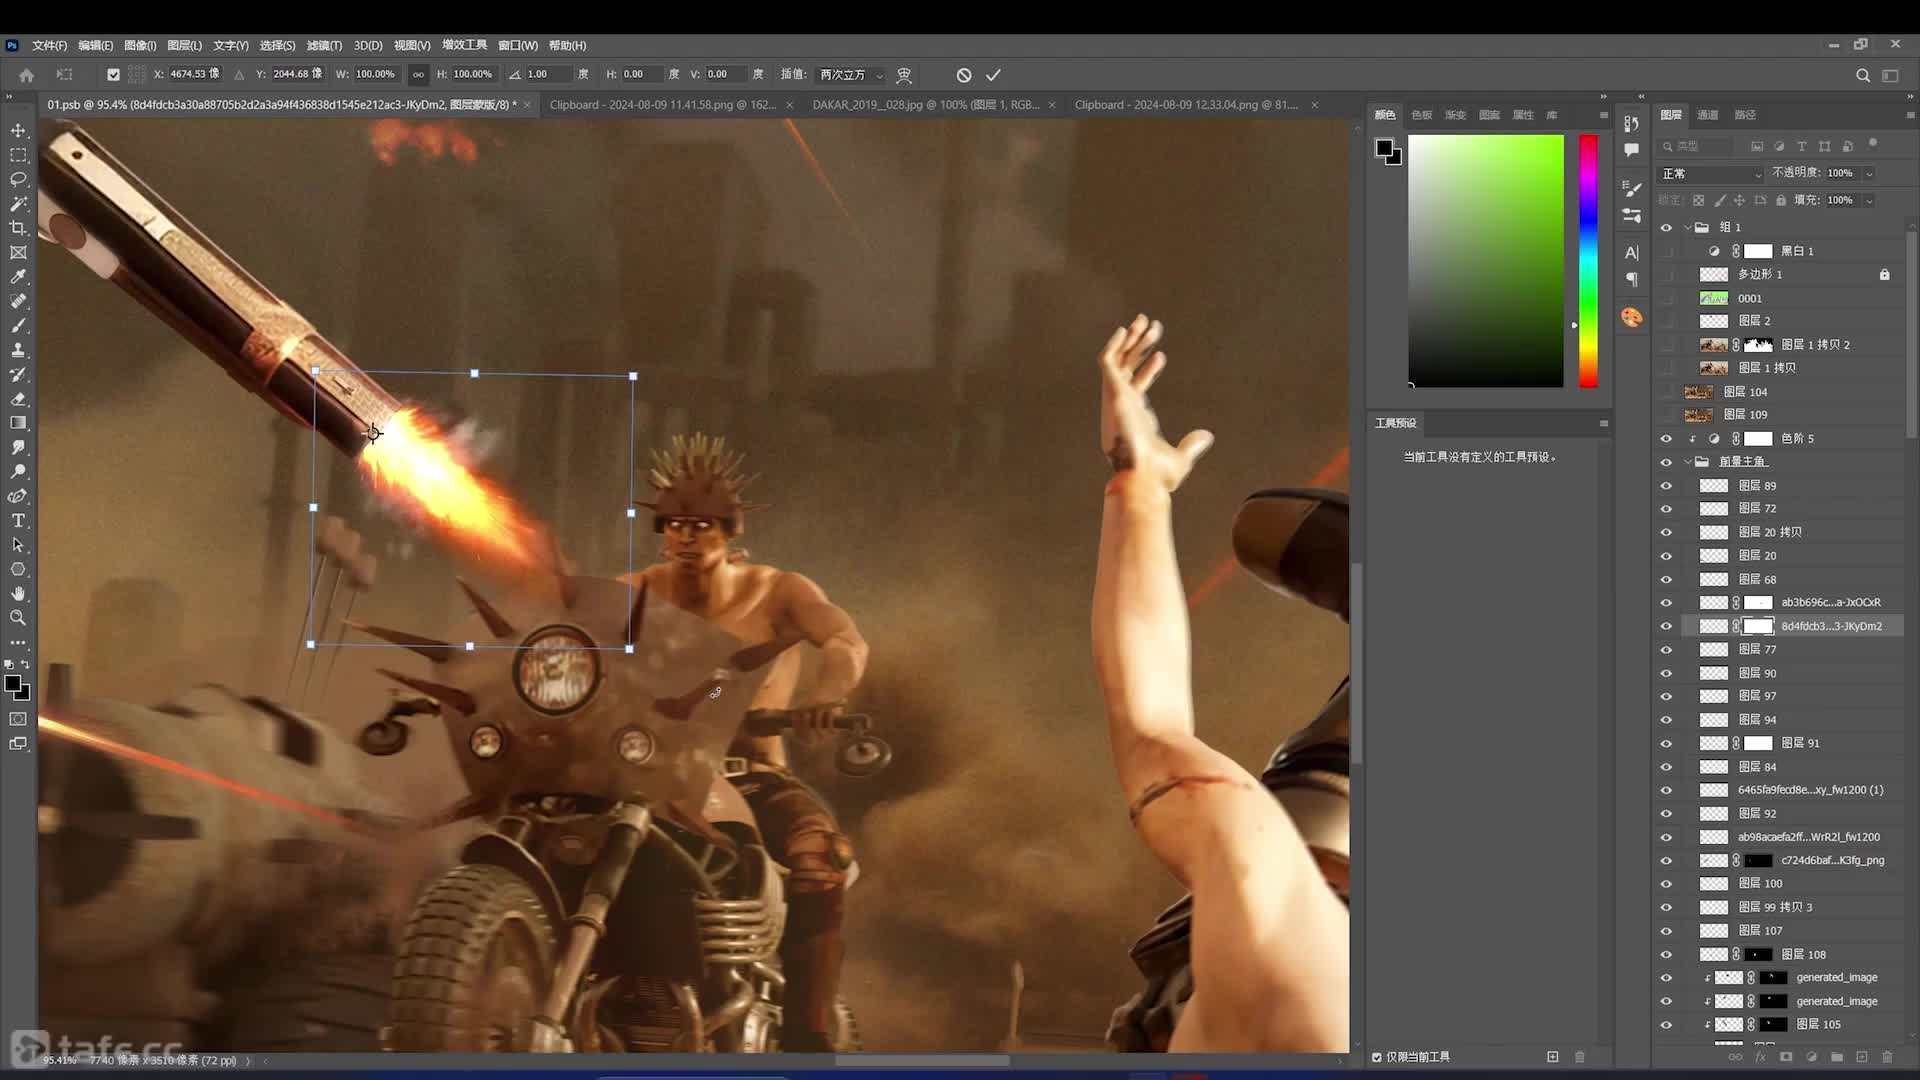
Task: Collapse the 前景主角 group
Action: 1688,461
